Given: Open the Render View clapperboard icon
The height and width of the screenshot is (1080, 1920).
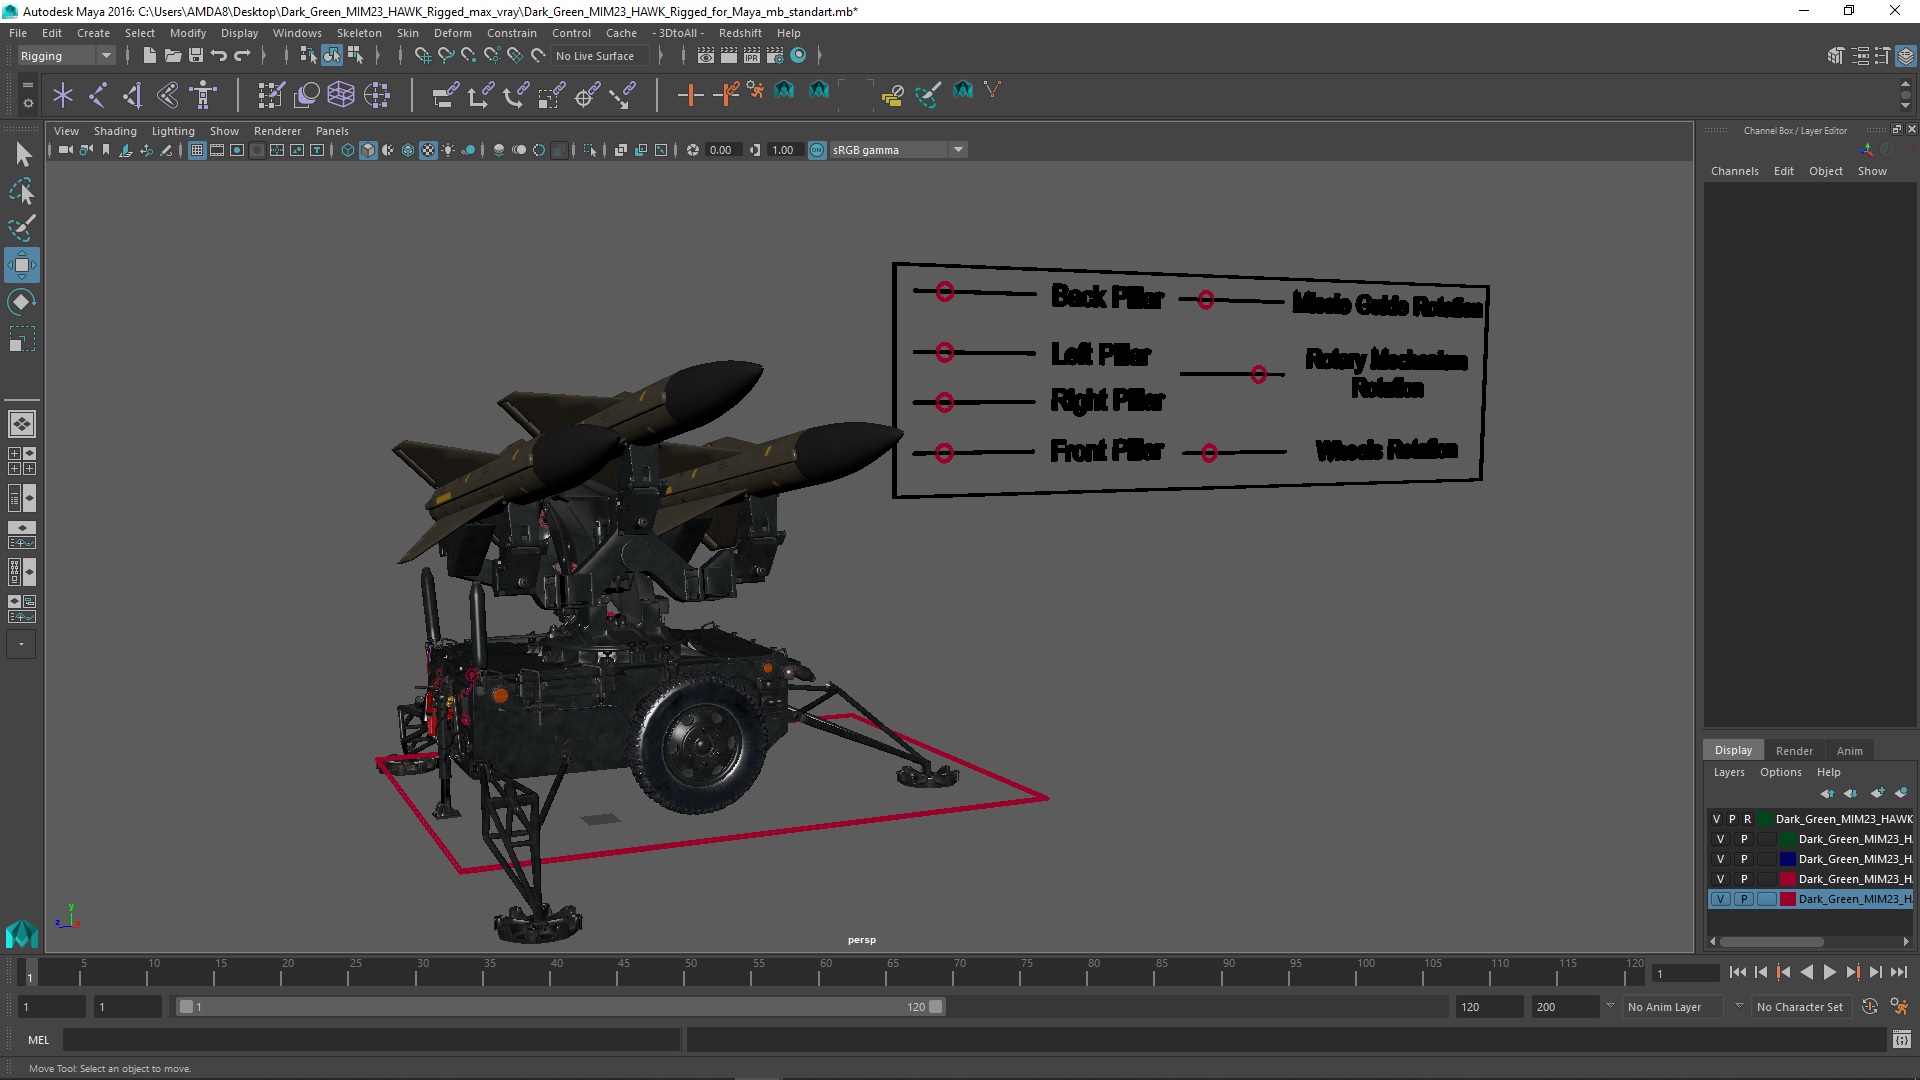Looking at the screenshot, I should [706, 56].
